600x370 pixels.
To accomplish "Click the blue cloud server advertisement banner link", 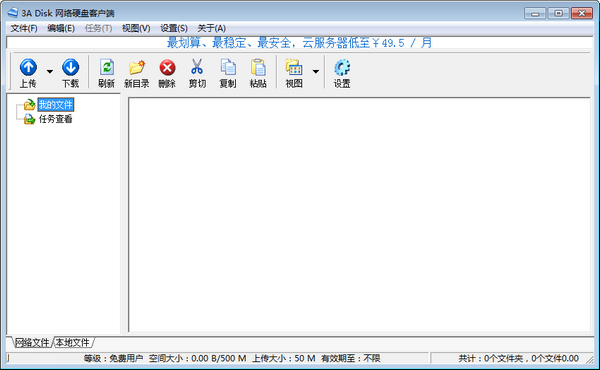I will 300,43.
